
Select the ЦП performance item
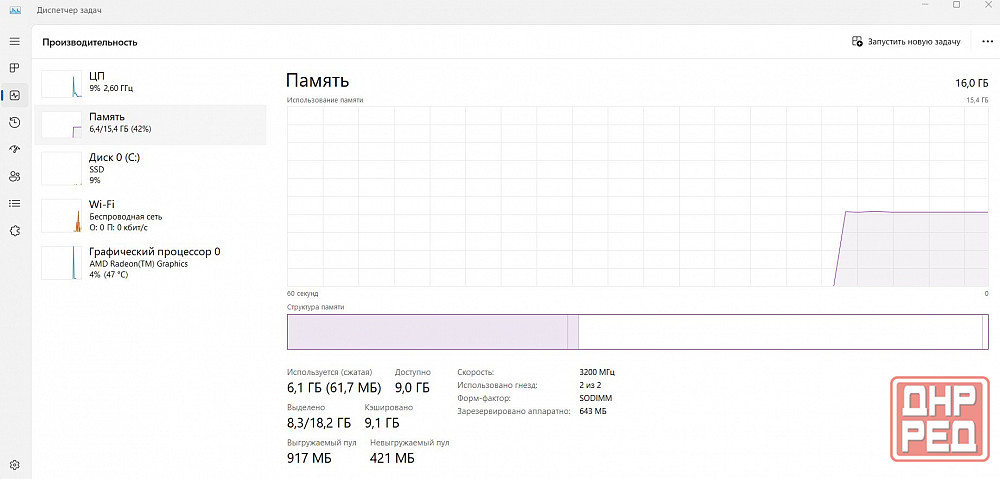click(x=150, y=82)
